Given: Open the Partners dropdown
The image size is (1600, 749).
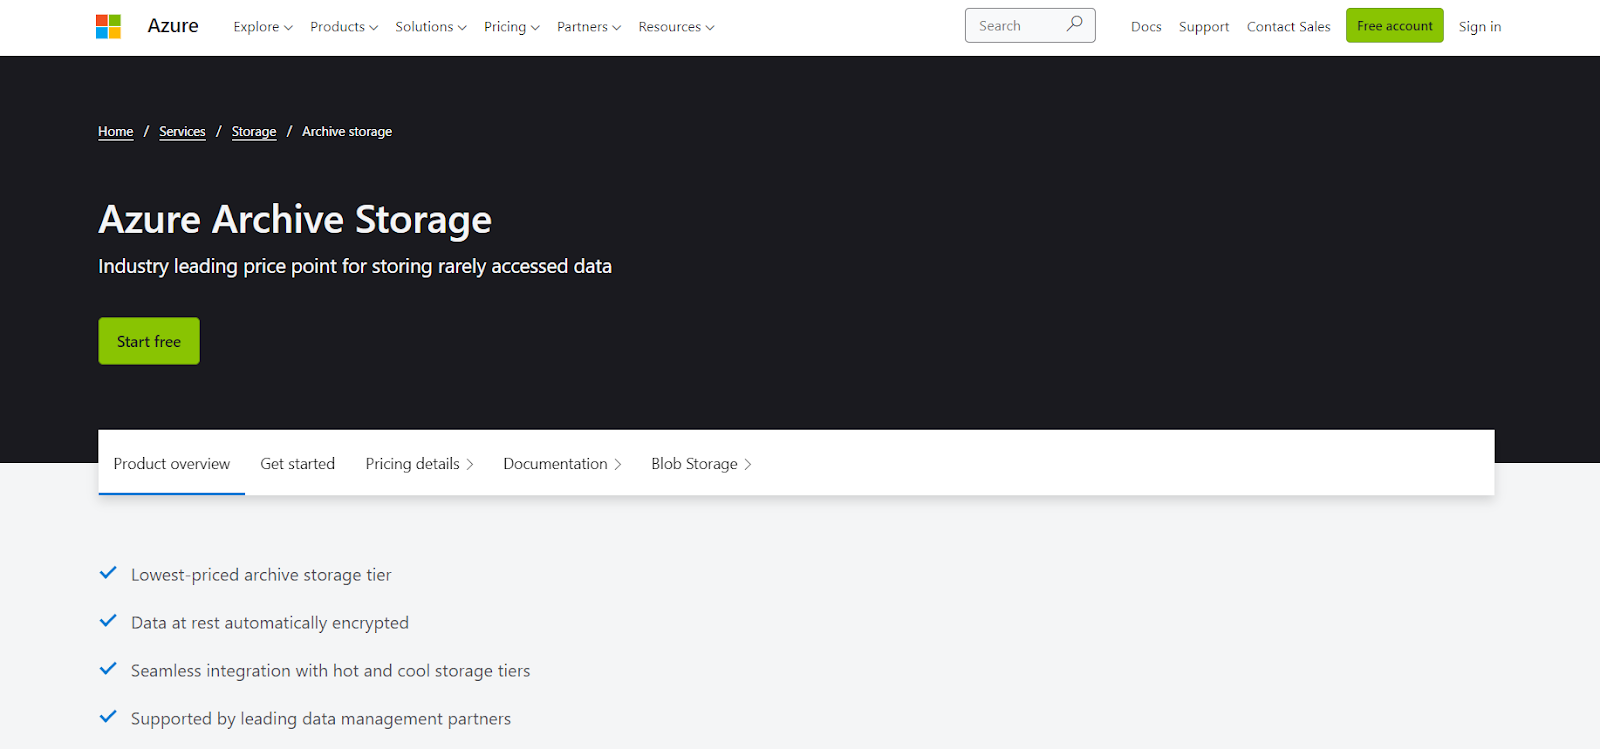Looking at the screenshot, I should coord(589,27).
